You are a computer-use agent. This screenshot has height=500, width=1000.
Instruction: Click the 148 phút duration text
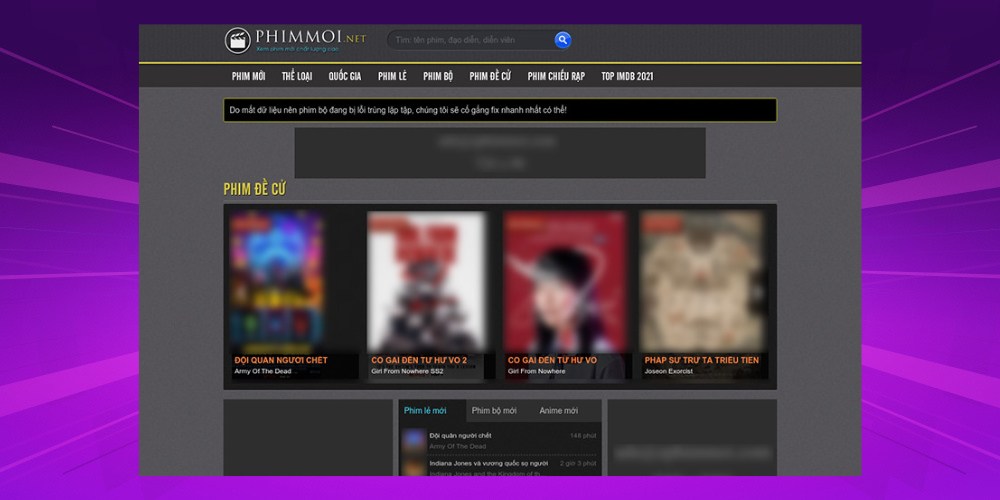(583, 436)
